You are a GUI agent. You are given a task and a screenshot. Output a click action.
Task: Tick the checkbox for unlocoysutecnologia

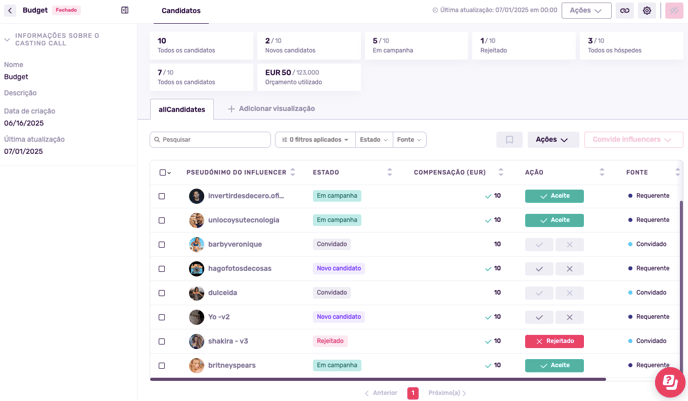pos(162,220)
